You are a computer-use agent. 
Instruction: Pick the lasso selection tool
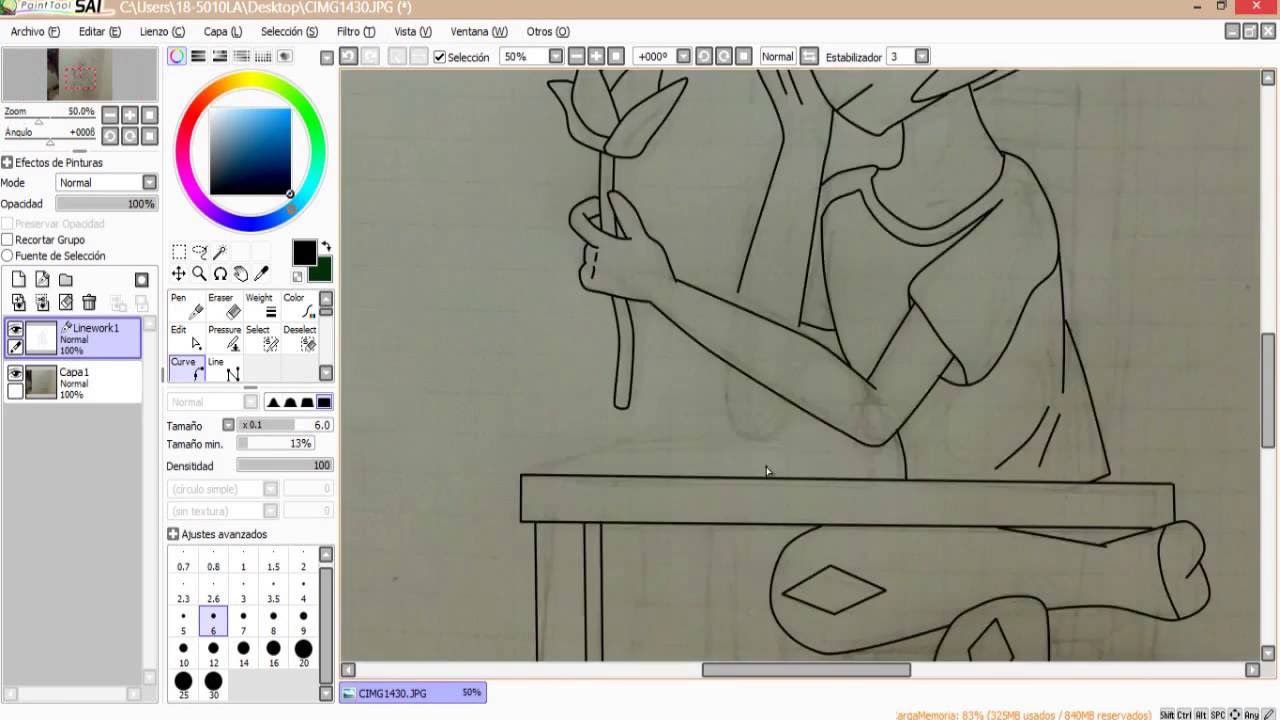pyautogui.click(x=199, y=252)
